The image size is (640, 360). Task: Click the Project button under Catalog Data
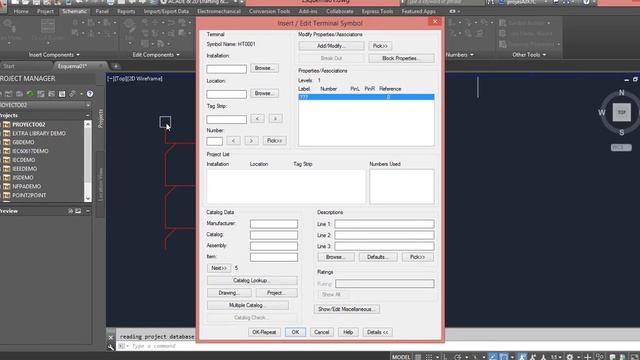(276, 293)
